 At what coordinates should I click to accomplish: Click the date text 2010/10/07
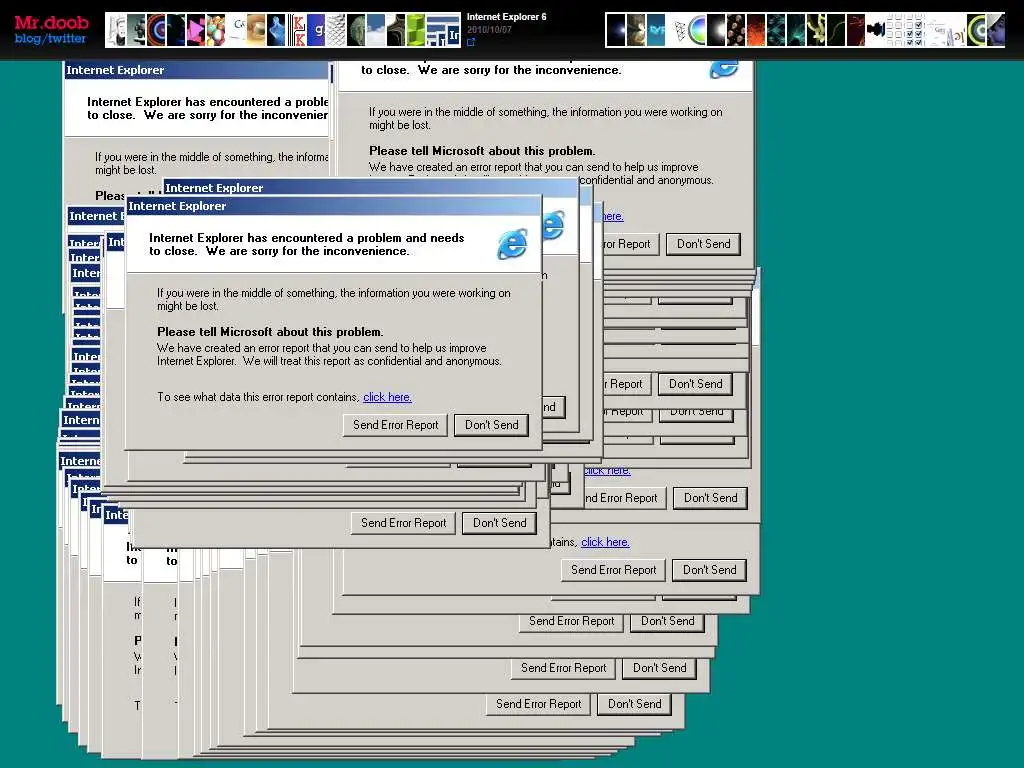489,29
